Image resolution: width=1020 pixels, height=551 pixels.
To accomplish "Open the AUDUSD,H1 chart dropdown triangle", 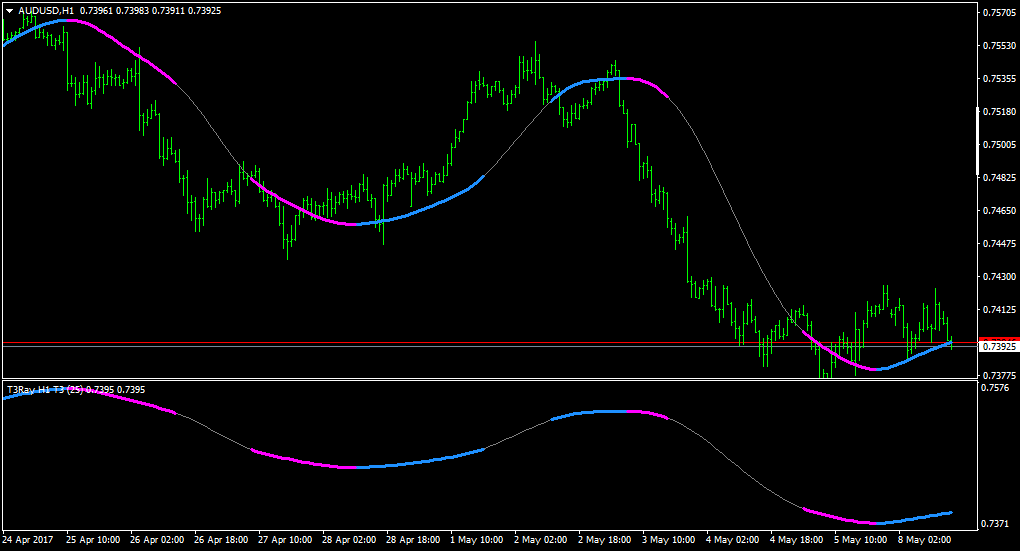I will 10,11.
